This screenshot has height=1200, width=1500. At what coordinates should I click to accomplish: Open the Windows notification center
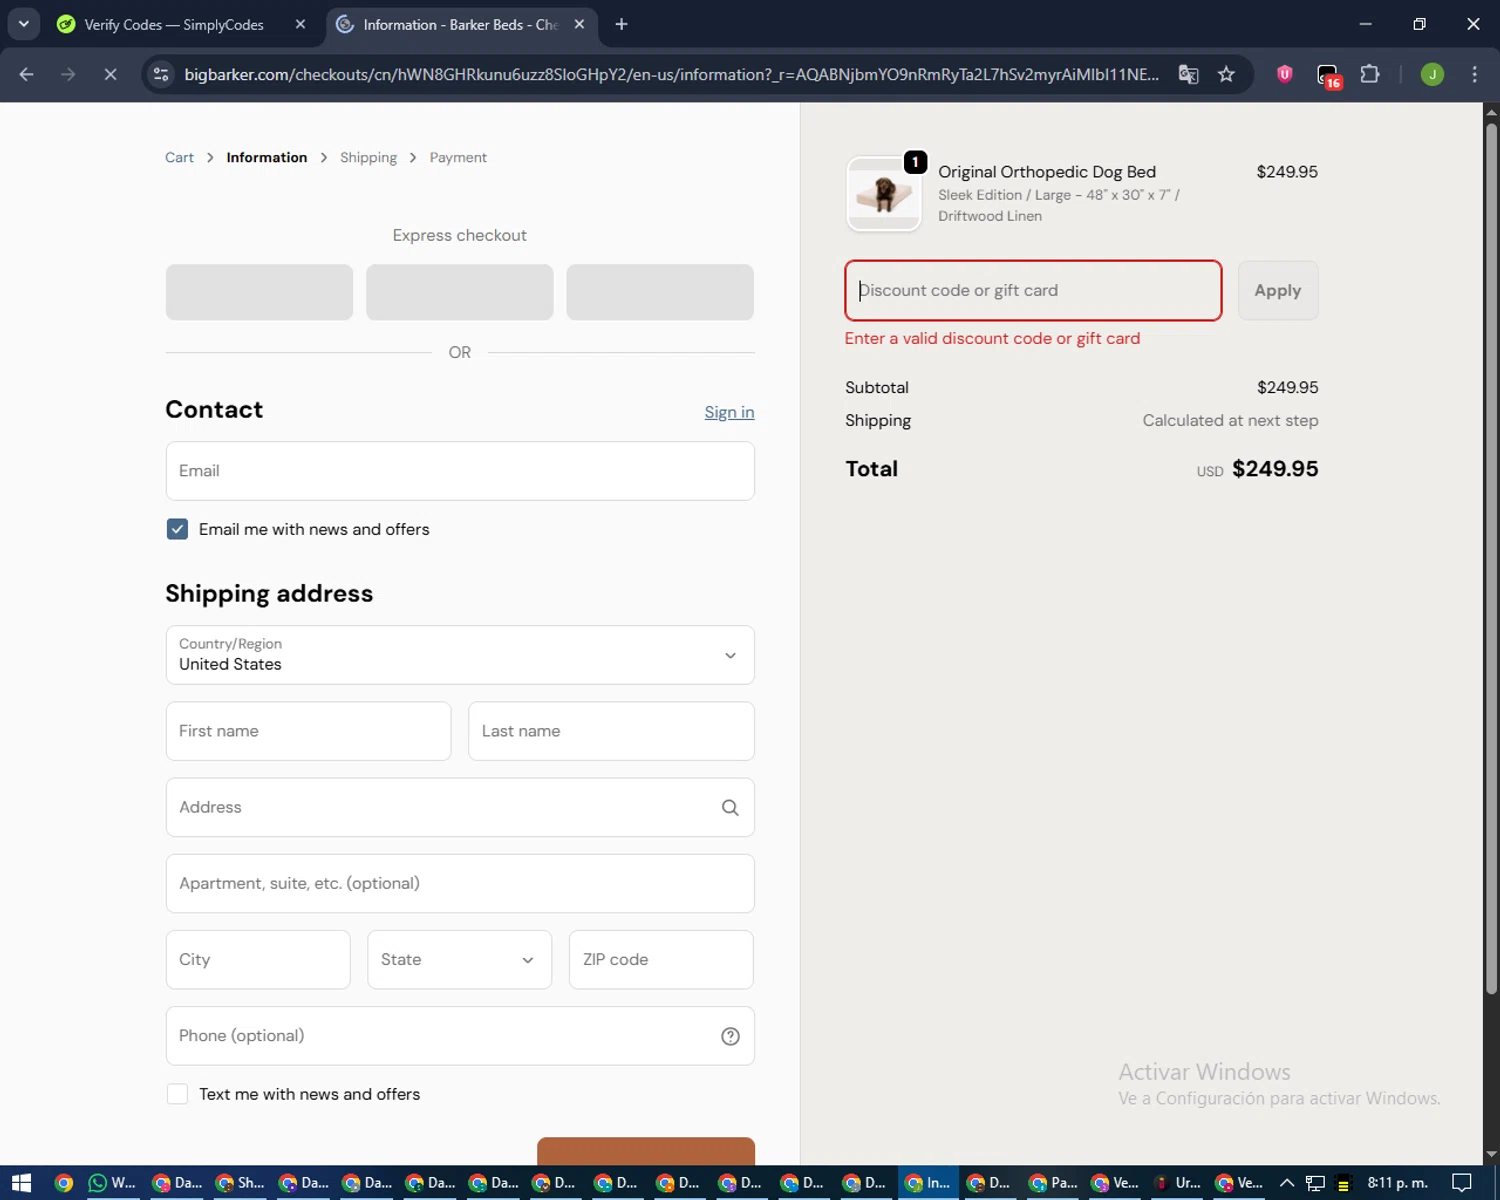(x=1462, y=1183)
